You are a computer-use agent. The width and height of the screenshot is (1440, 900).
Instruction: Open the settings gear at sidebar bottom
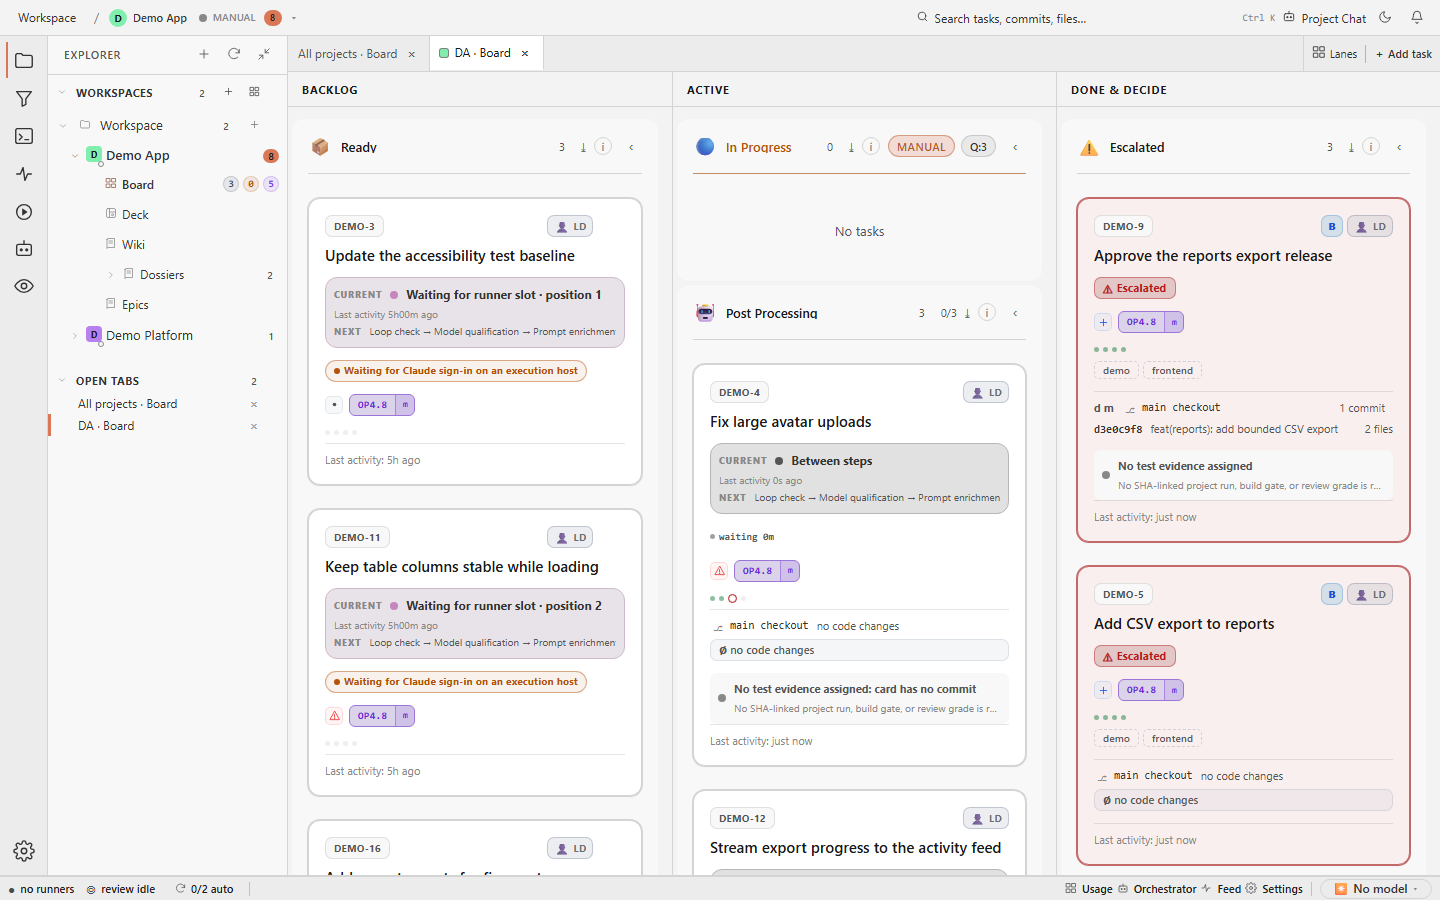point(24,851)
